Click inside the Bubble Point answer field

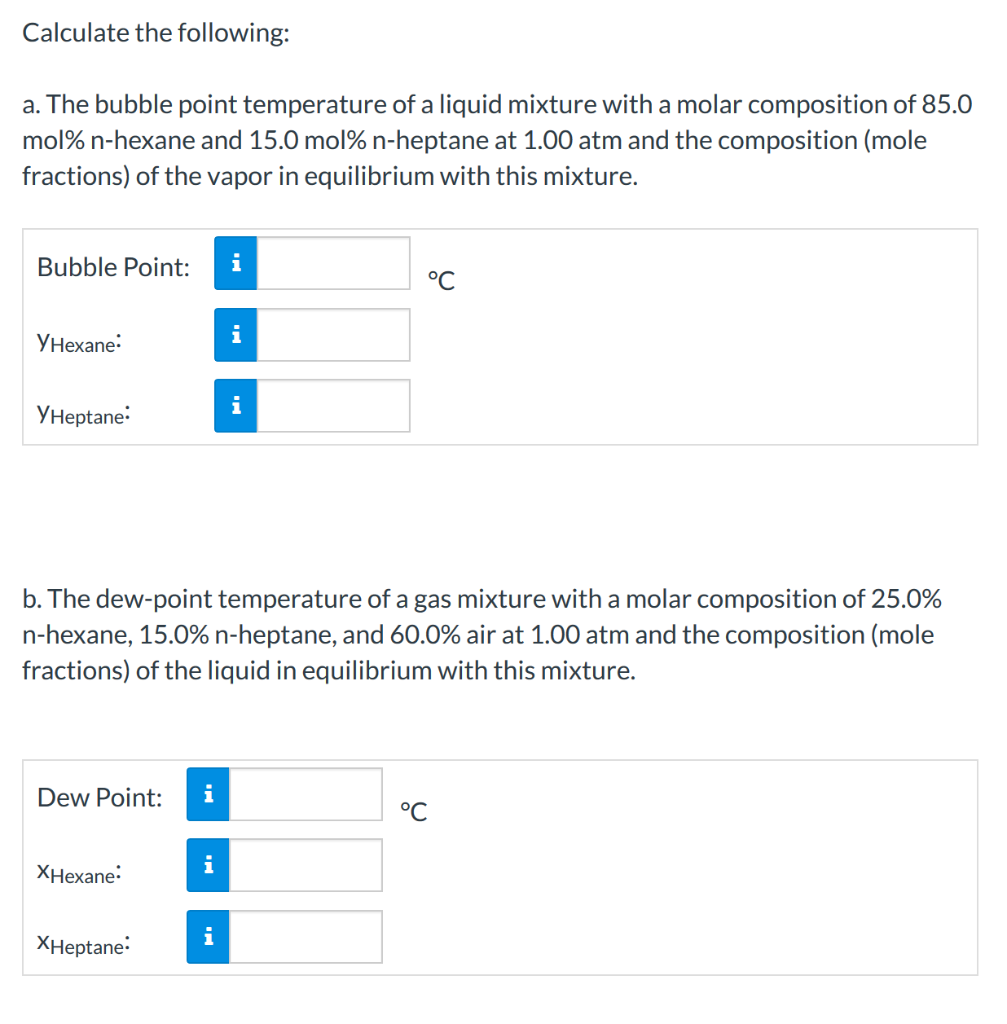coord(335,263)
